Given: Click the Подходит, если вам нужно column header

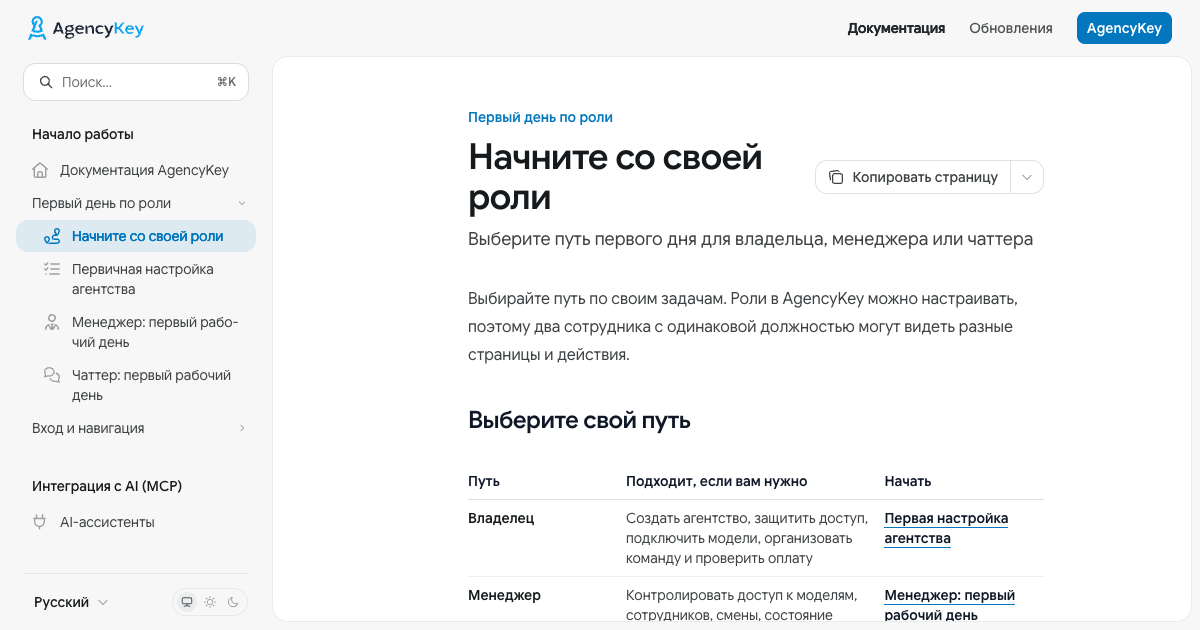Looking at the screenshot, I should pyautogui.click(x=716, y=481).
